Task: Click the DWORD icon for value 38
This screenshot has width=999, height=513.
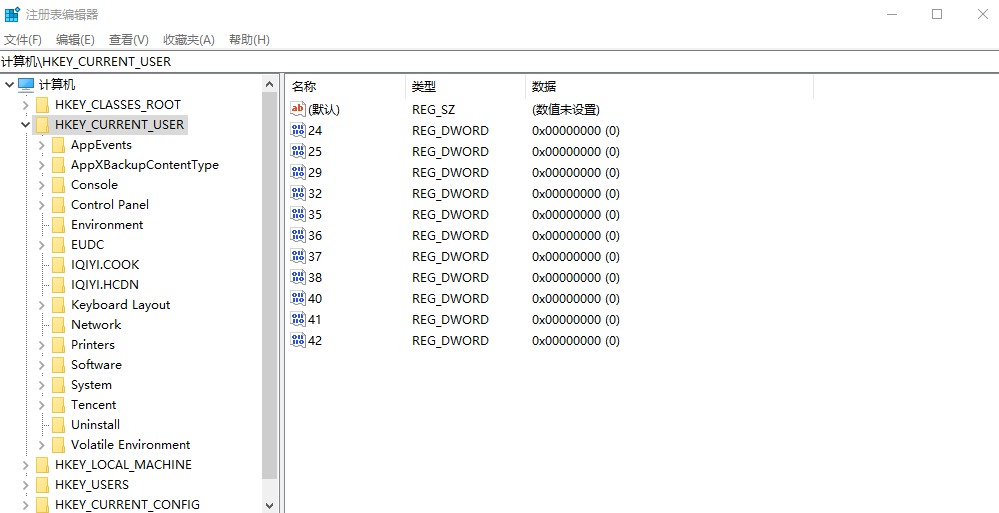Action: 298,278
